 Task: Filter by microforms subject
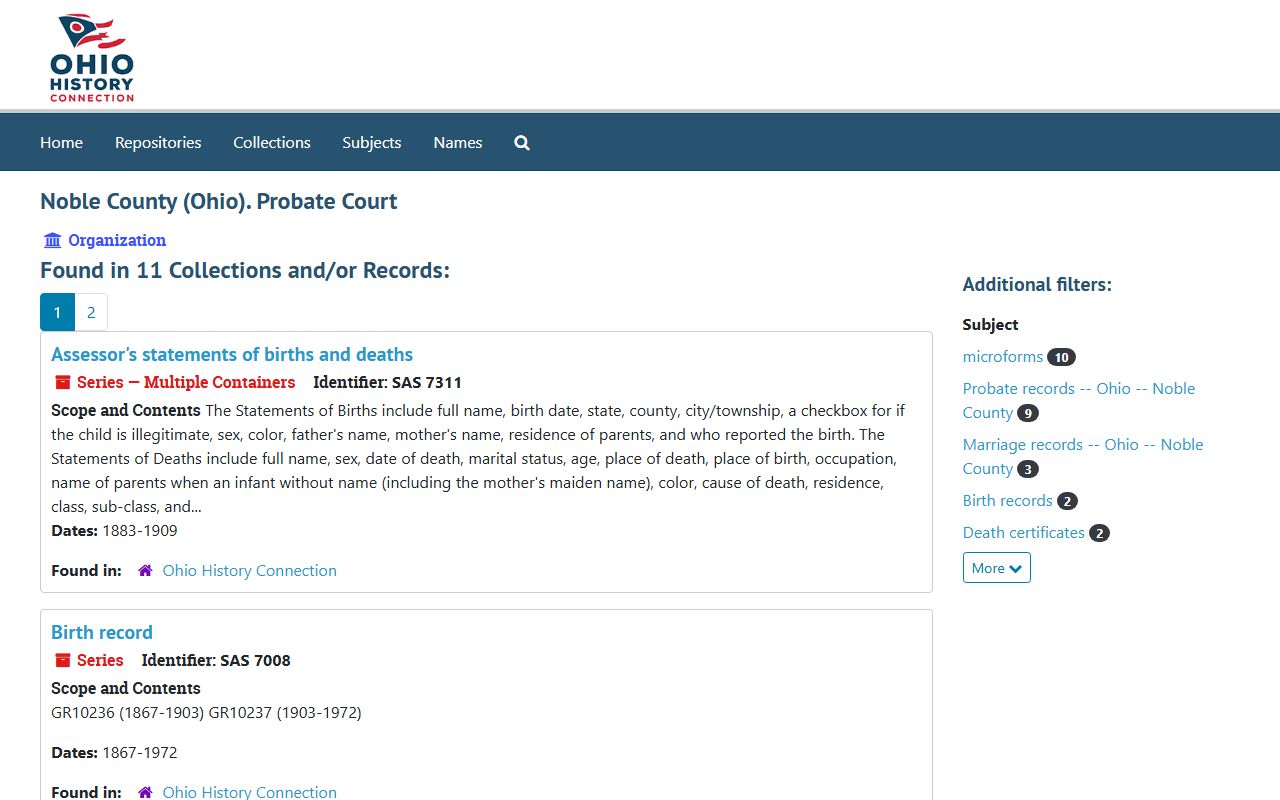(x=1003, y=357)
